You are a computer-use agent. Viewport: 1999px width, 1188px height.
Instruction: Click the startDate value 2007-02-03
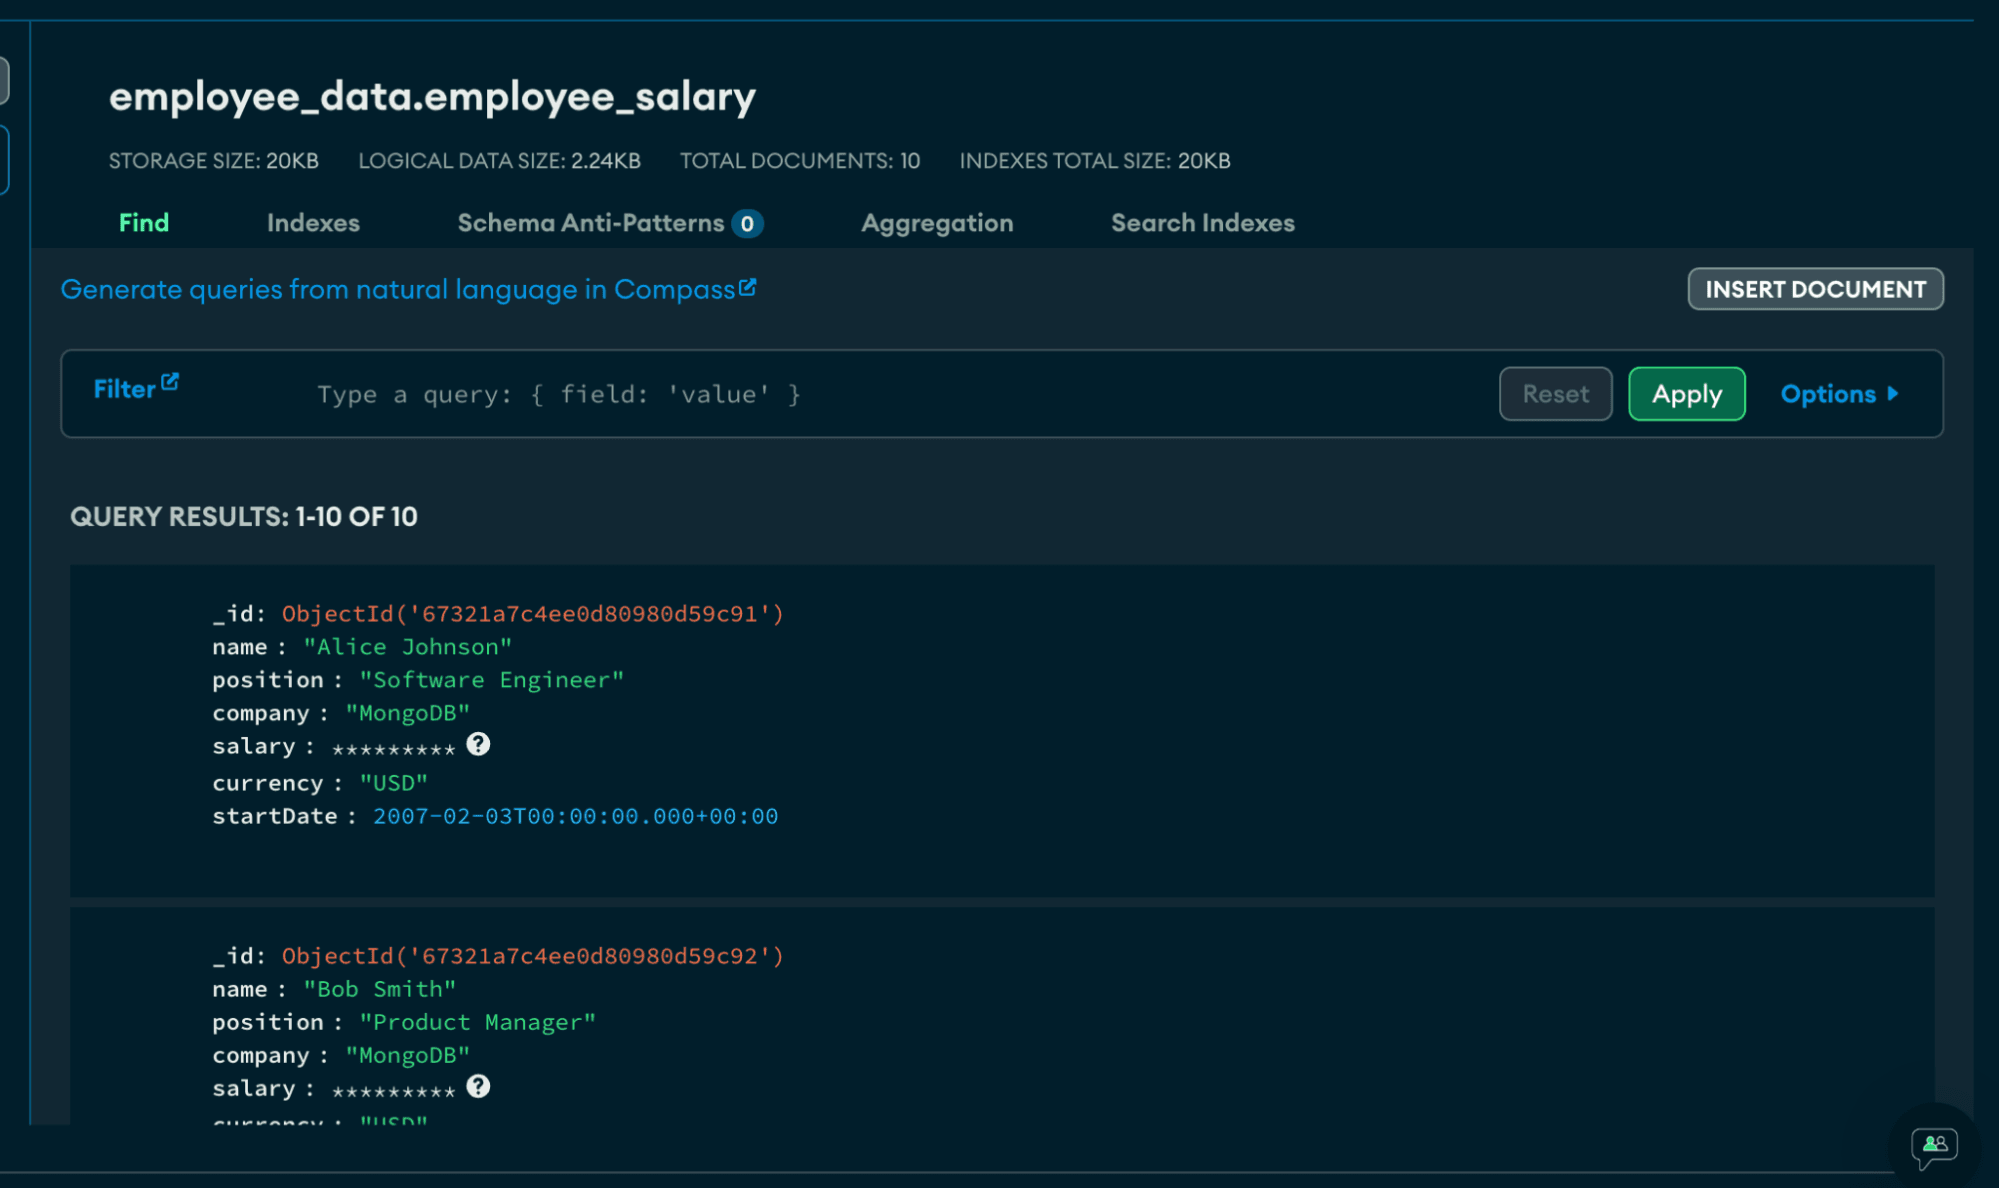tap(575, 816)
